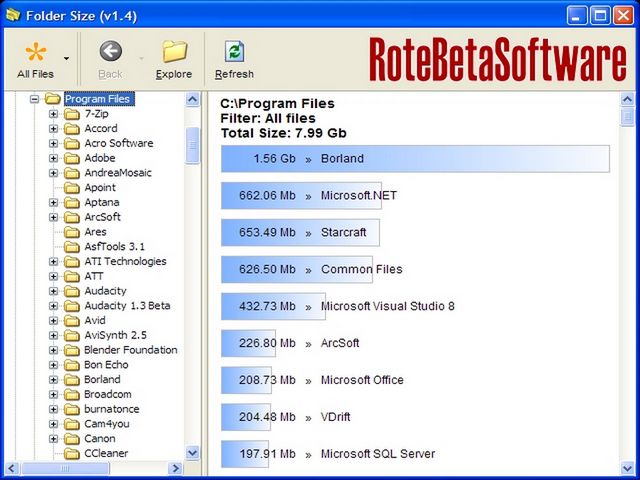Click the Total Size: 7.99 Gb text

coord(284,133)
